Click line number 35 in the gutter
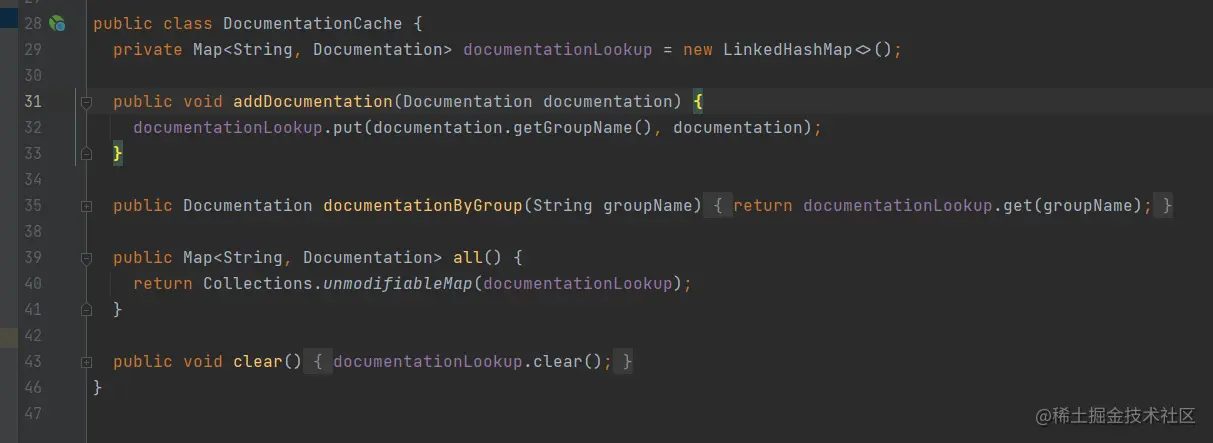 tap(32, 205)
